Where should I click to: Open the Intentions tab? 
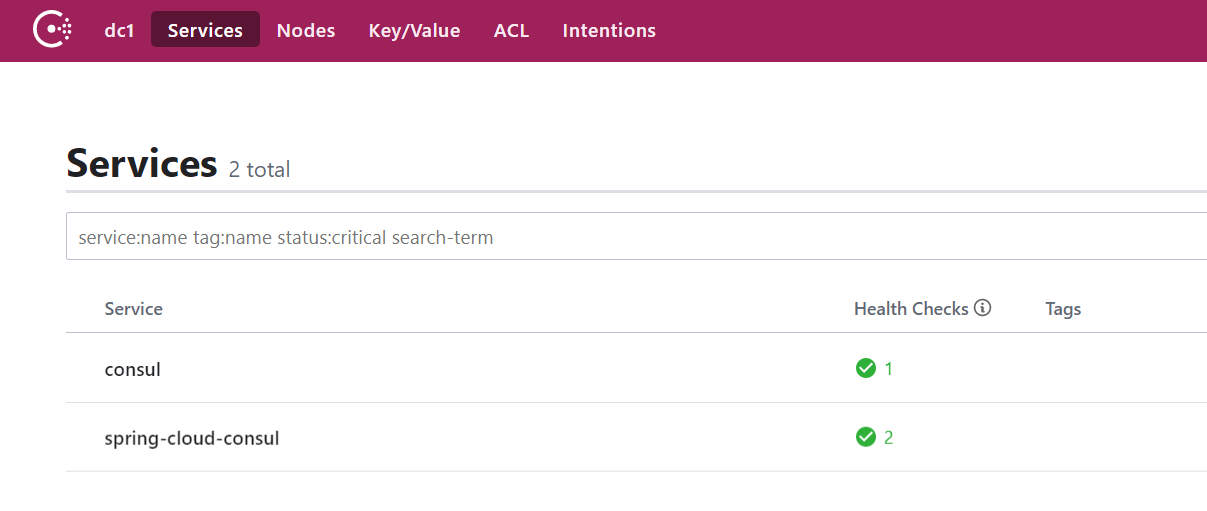pos(609,30)
